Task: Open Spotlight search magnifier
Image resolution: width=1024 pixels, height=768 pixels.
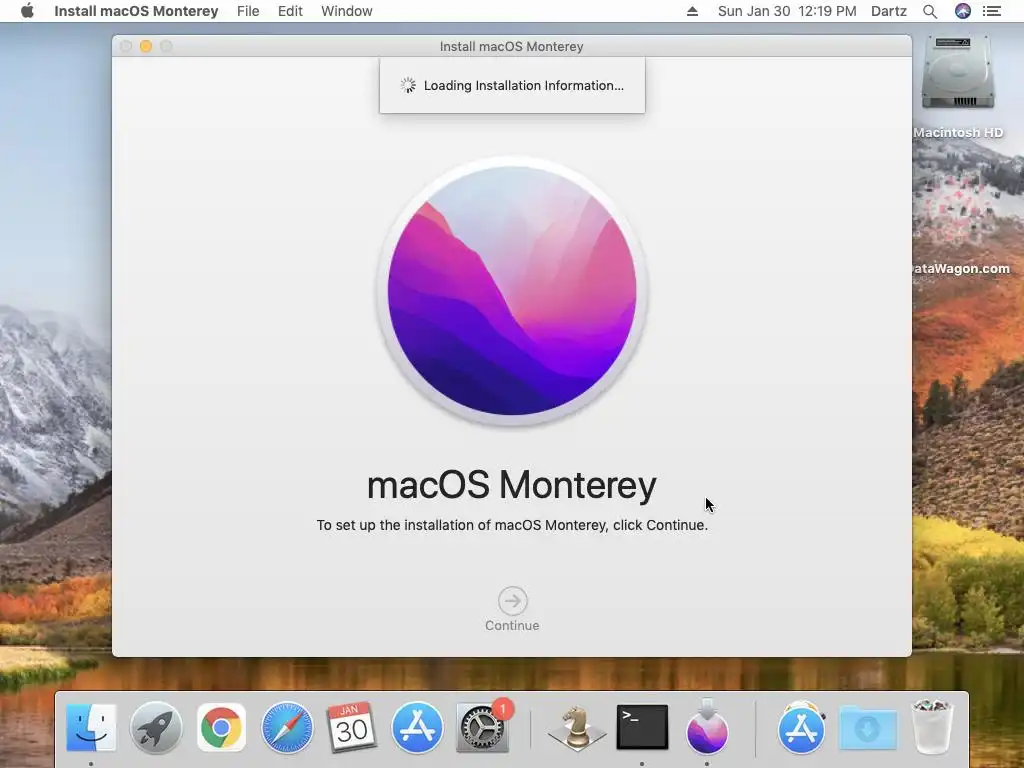Action: click(x=930, y=11)
